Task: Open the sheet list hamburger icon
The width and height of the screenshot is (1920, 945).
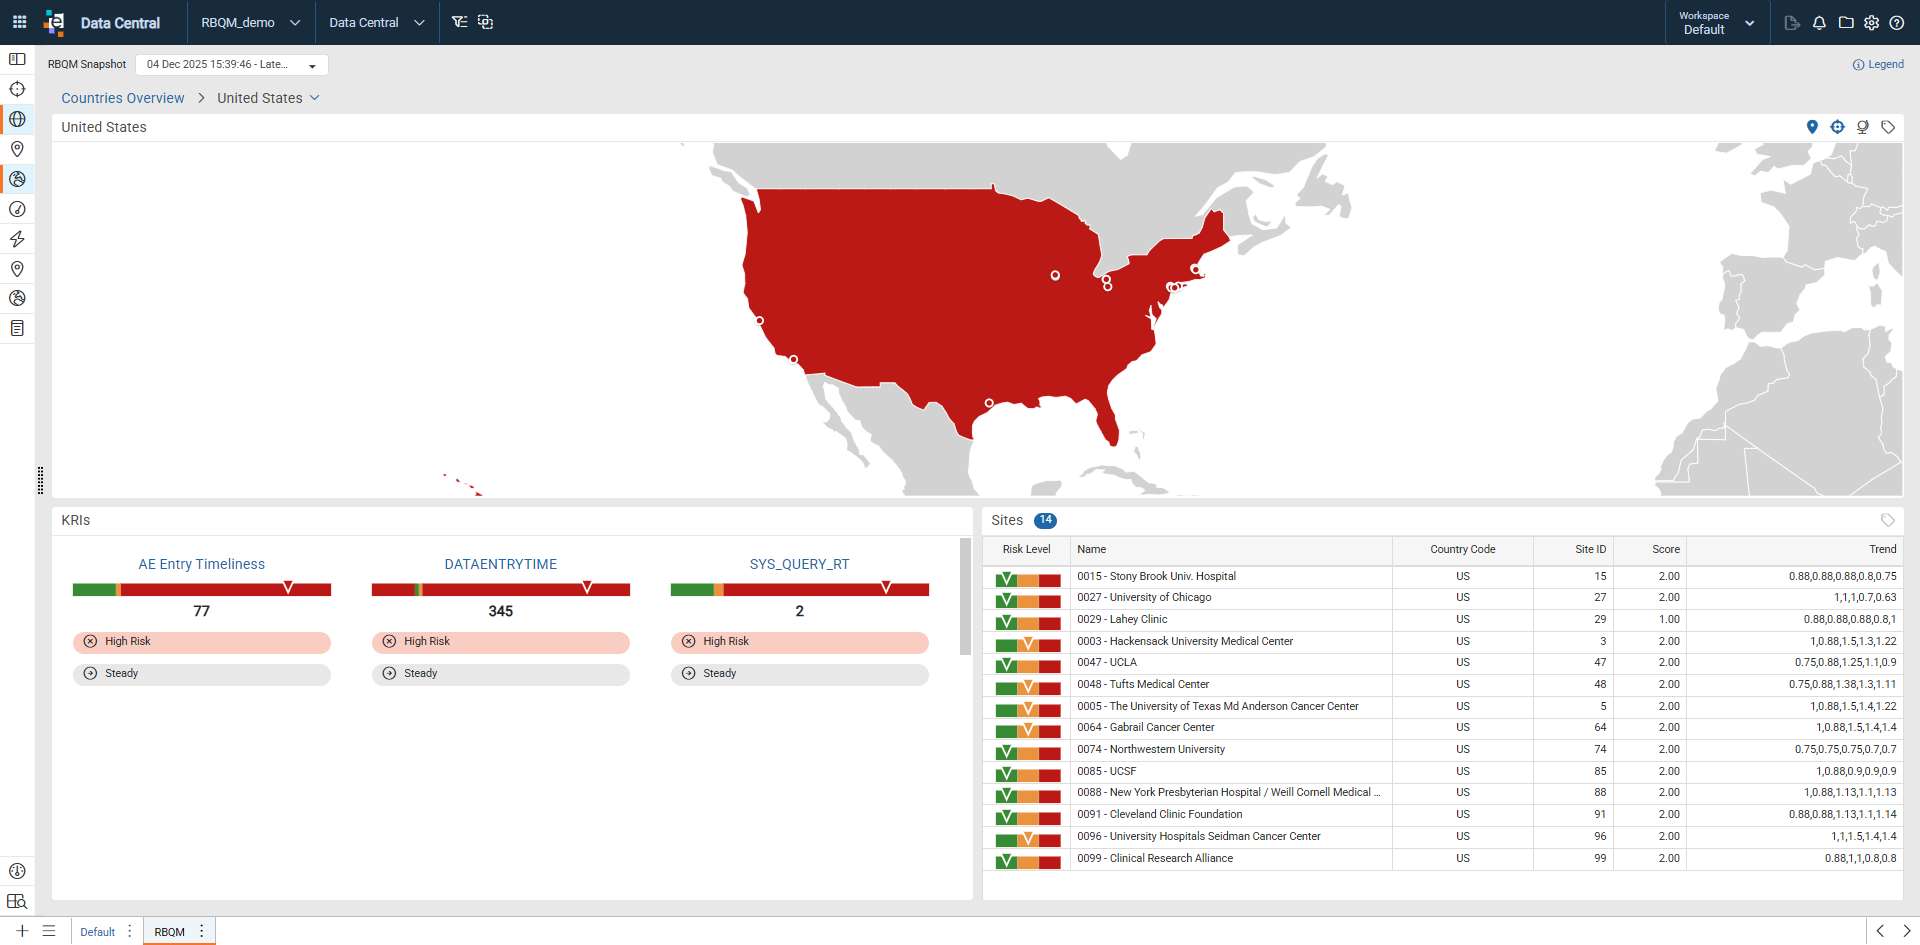Action: (49, 931)
